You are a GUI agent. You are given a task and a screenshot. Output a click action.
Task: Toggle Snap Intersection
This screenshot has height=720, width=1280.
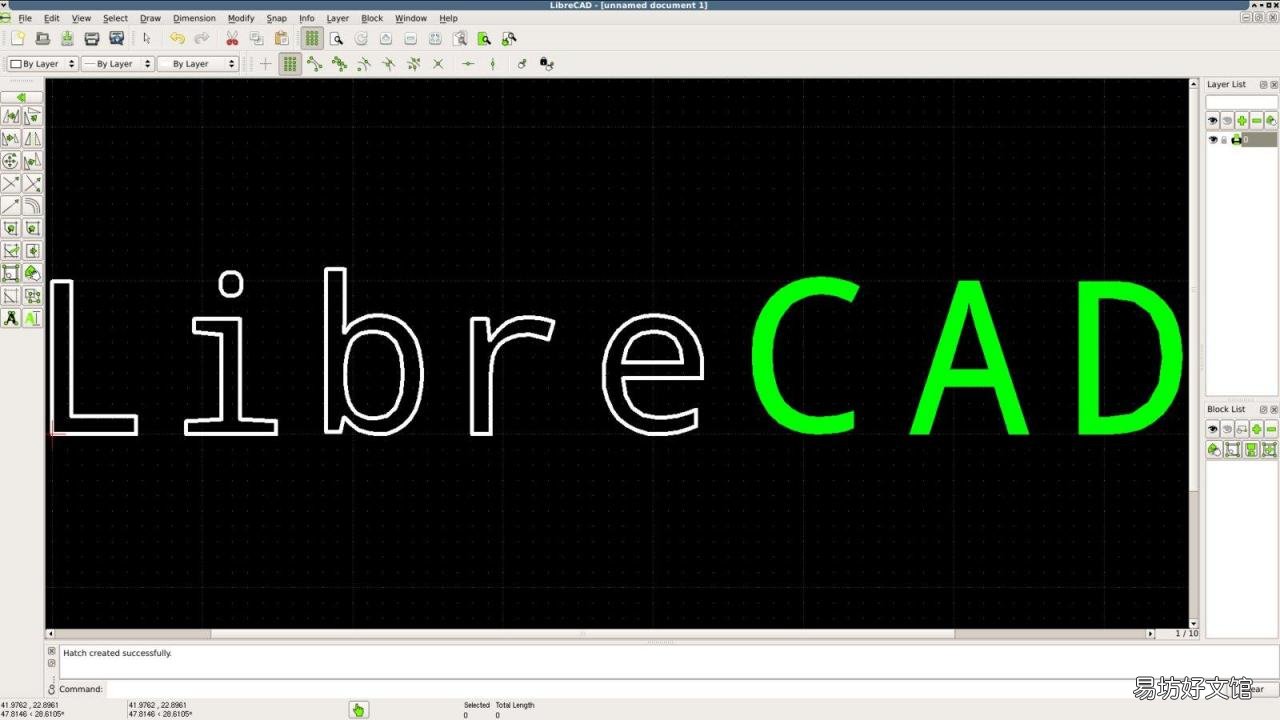click(438, 64)
